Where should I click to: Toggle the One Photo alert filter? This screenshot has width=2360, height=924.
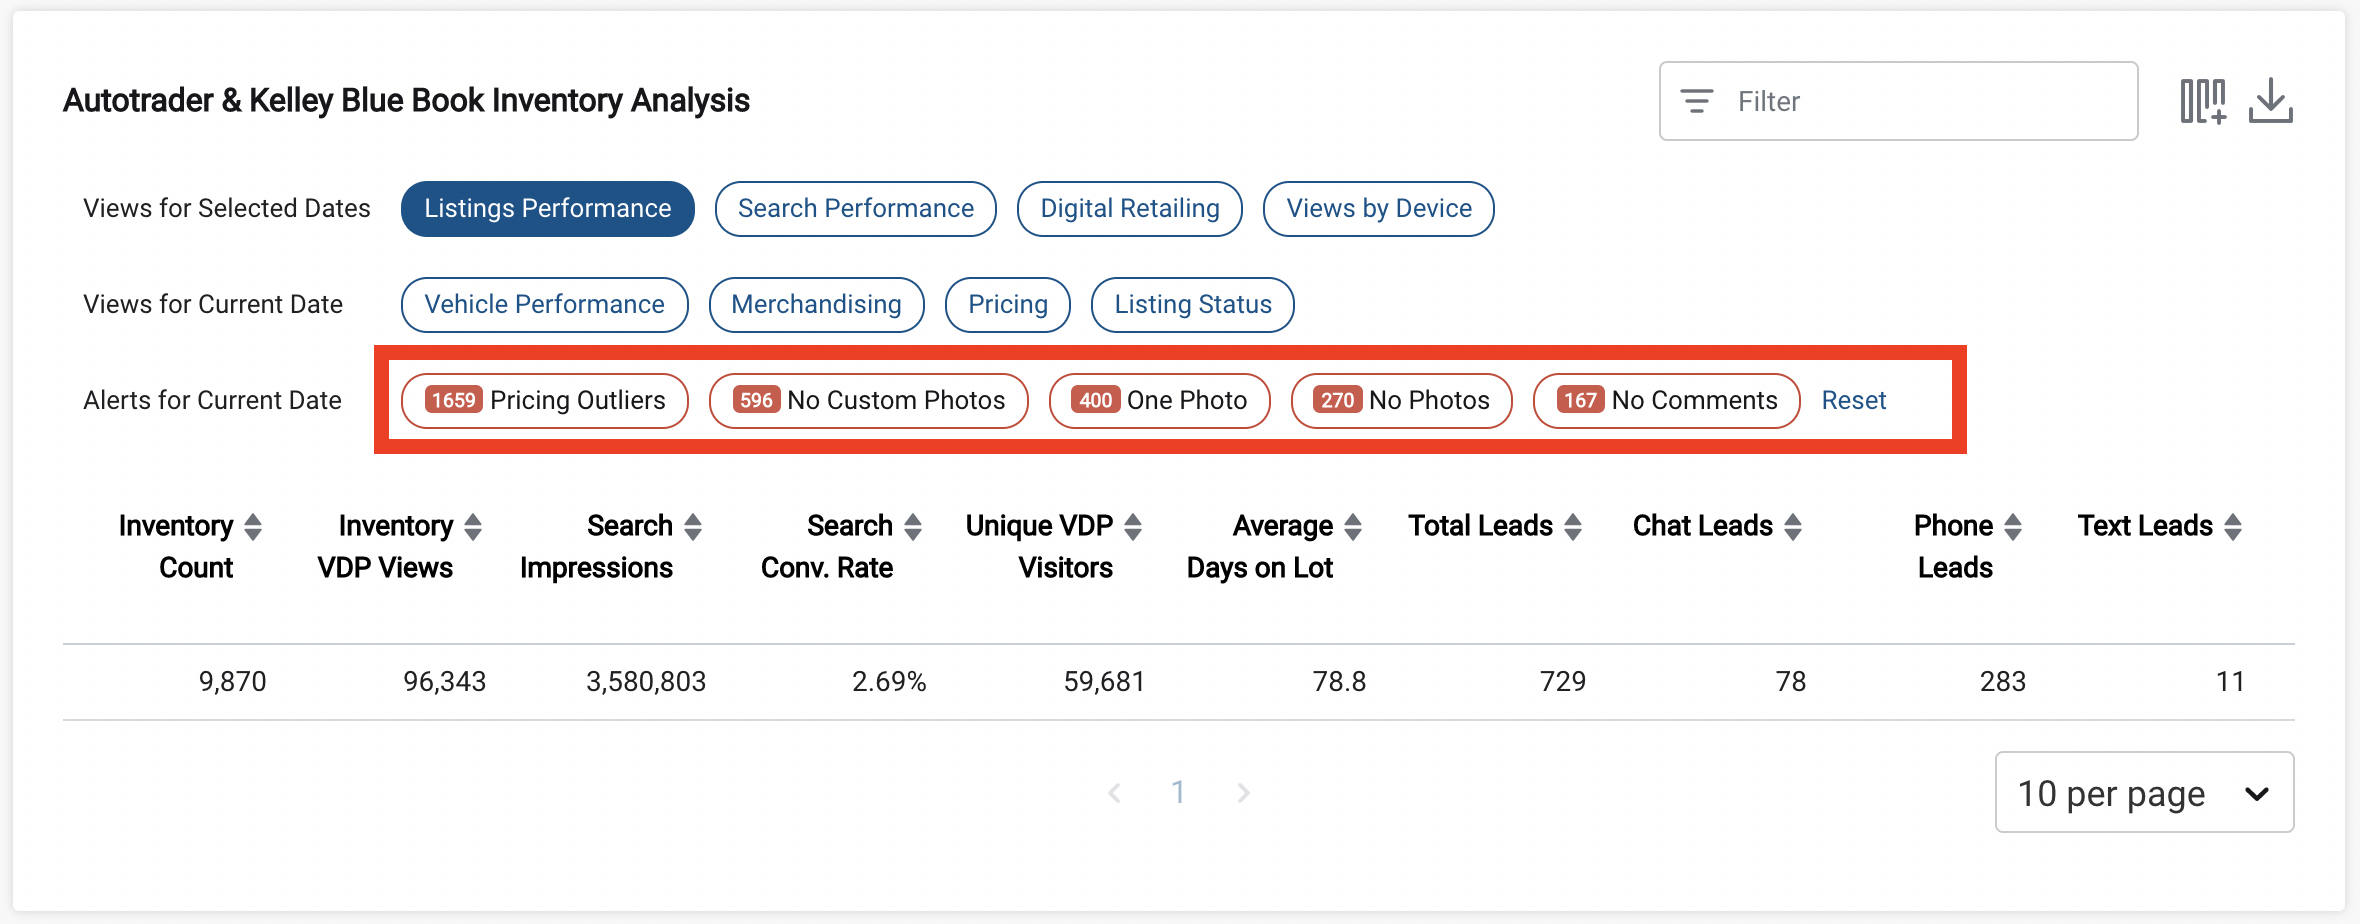click(1160, 401)
